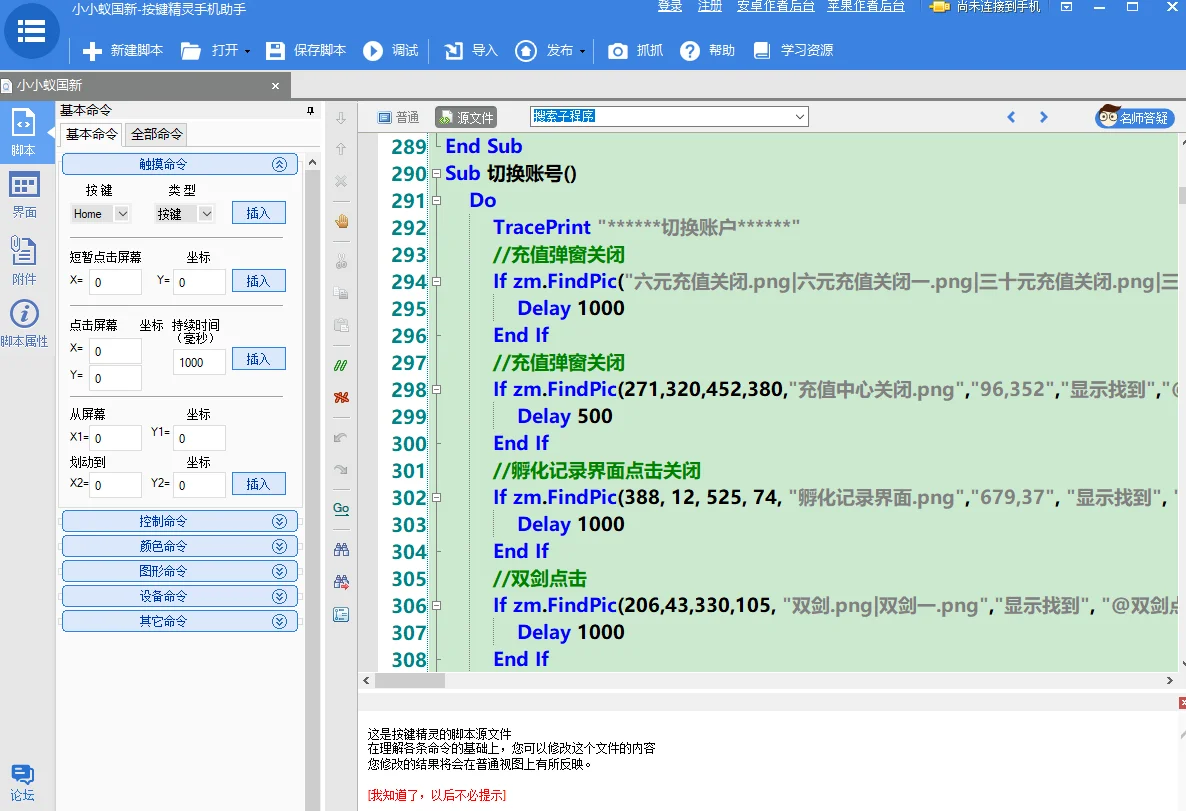Switch to the 源文件 source view tab
This screenshot has width=1186, height=811.
pos(465,117)
